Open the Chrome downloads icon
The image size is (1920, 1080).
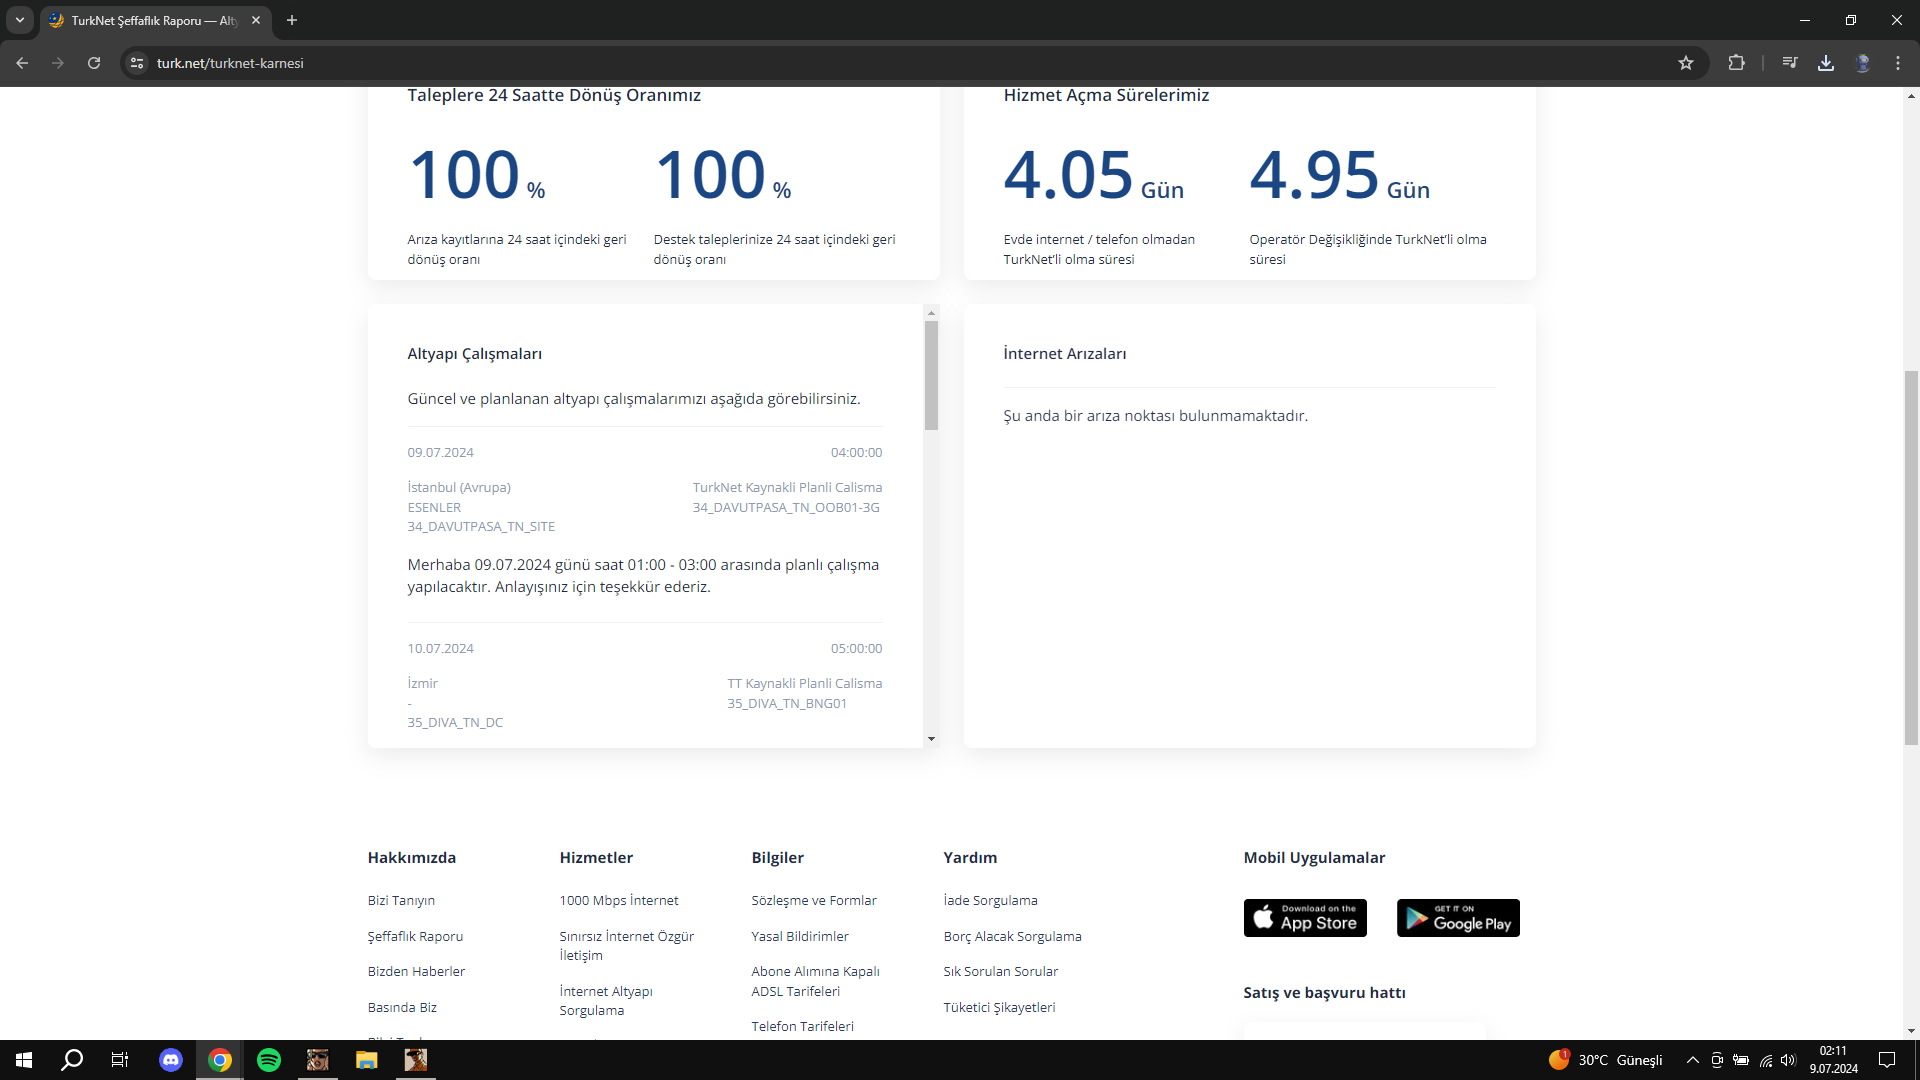click(1826, 63)
